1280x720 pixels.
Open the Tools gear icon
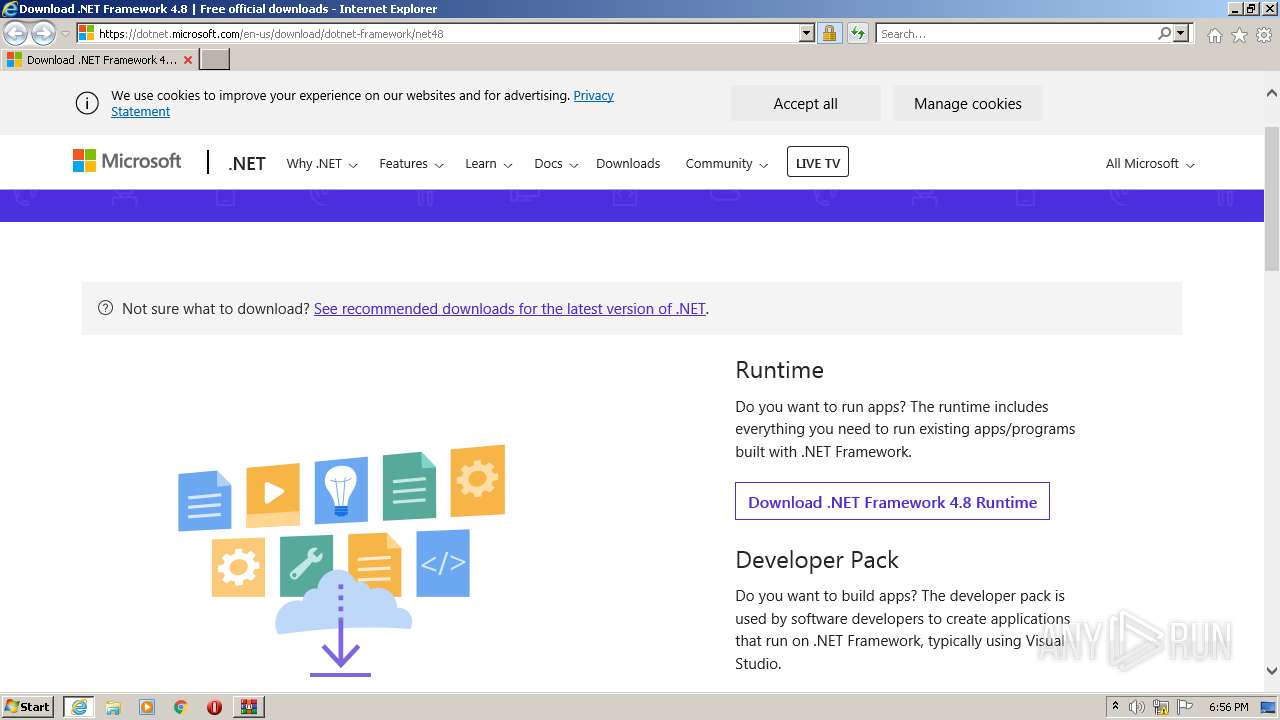(x=1264, y=35)
